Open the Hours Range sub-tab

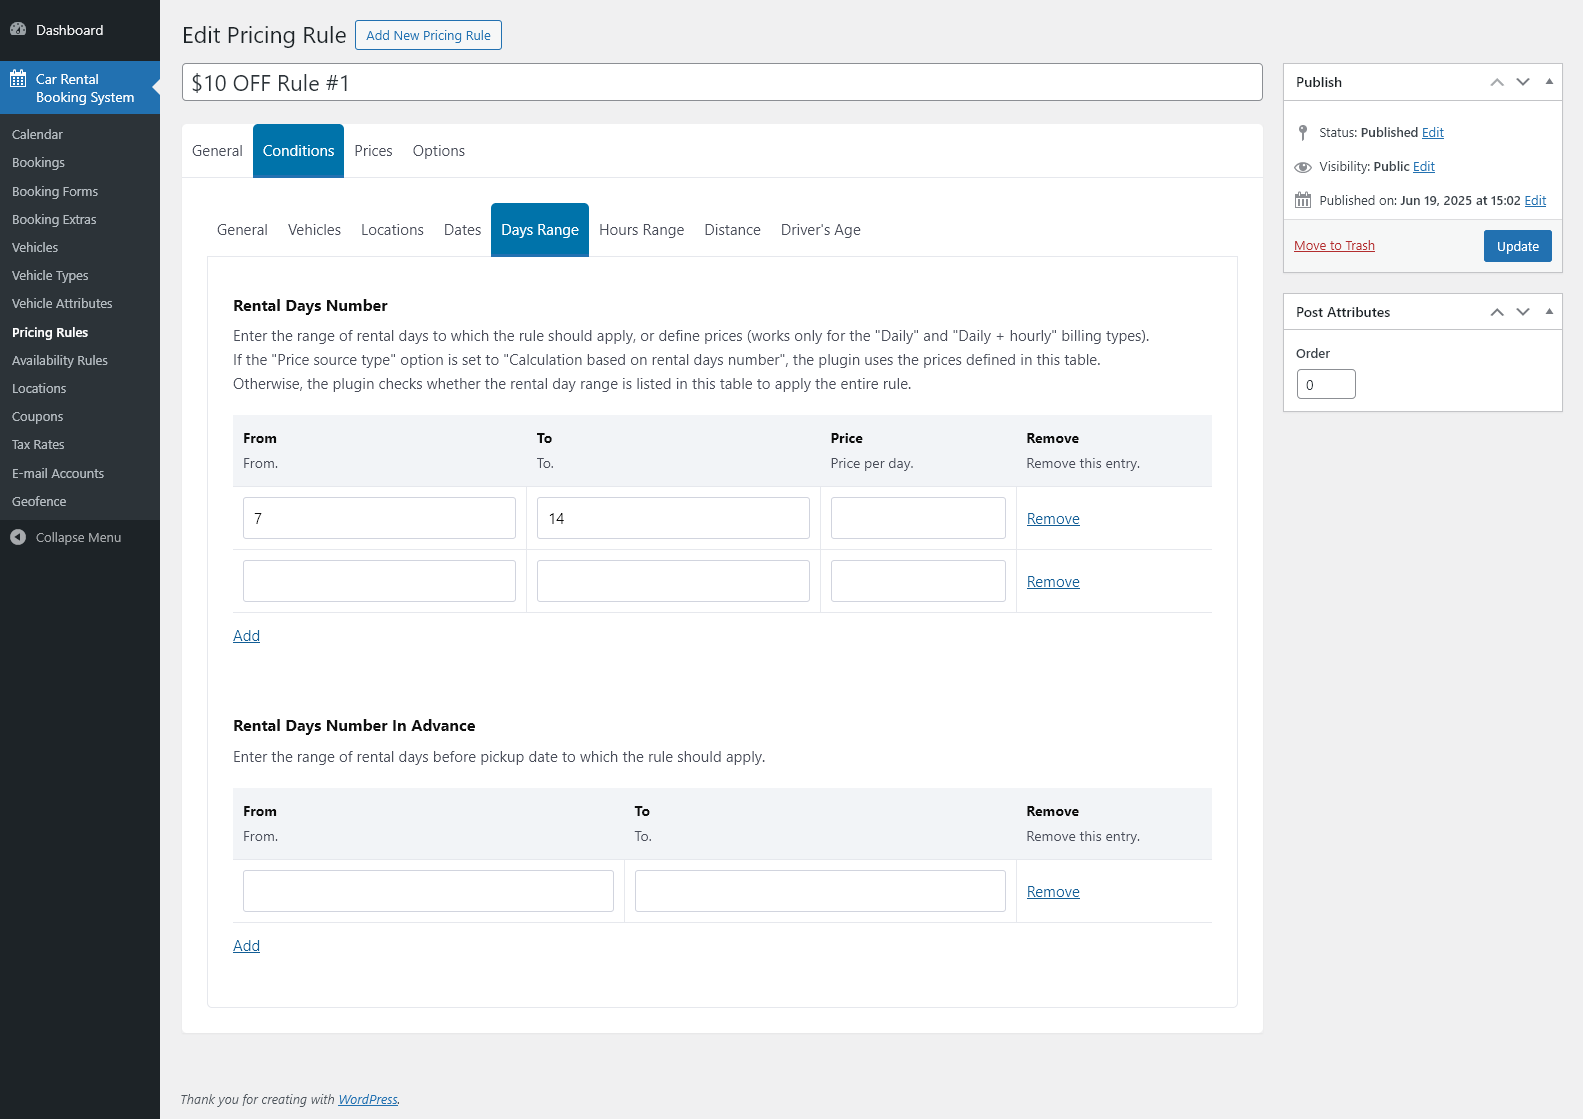pyautogui.click(x=641, y=230)
